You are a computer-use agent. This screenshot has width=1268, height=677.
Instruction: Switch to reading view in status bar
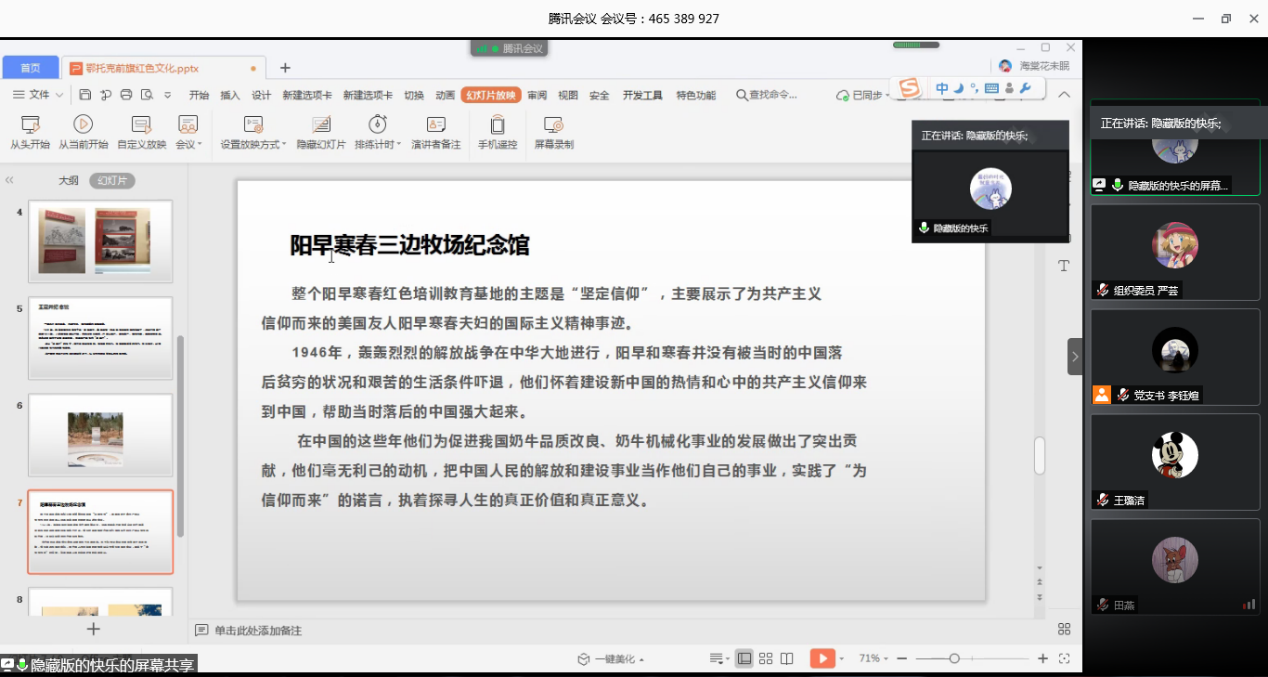pos(787,658)
